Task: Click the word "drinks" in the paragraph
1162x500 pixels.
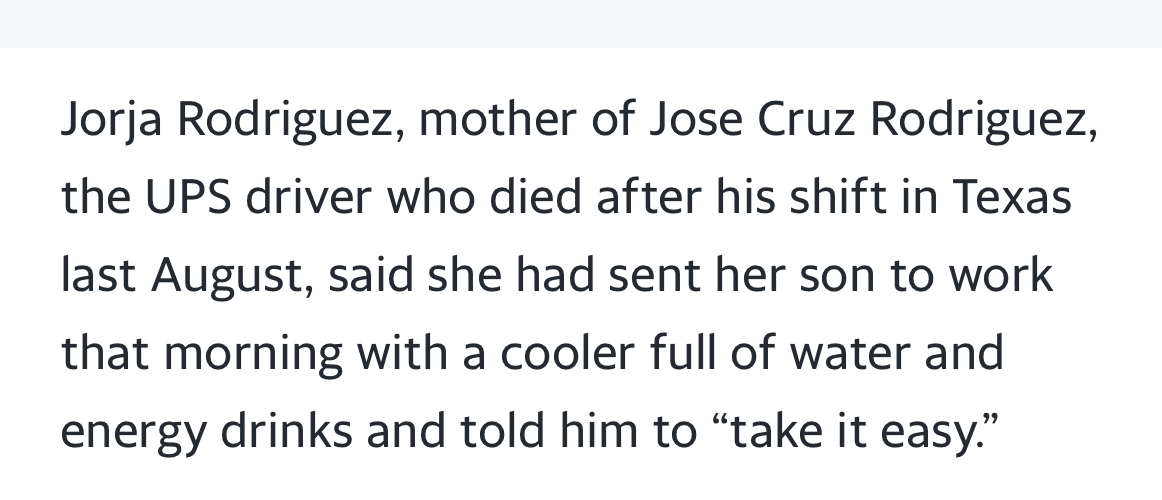Action: tap(287, 431)
